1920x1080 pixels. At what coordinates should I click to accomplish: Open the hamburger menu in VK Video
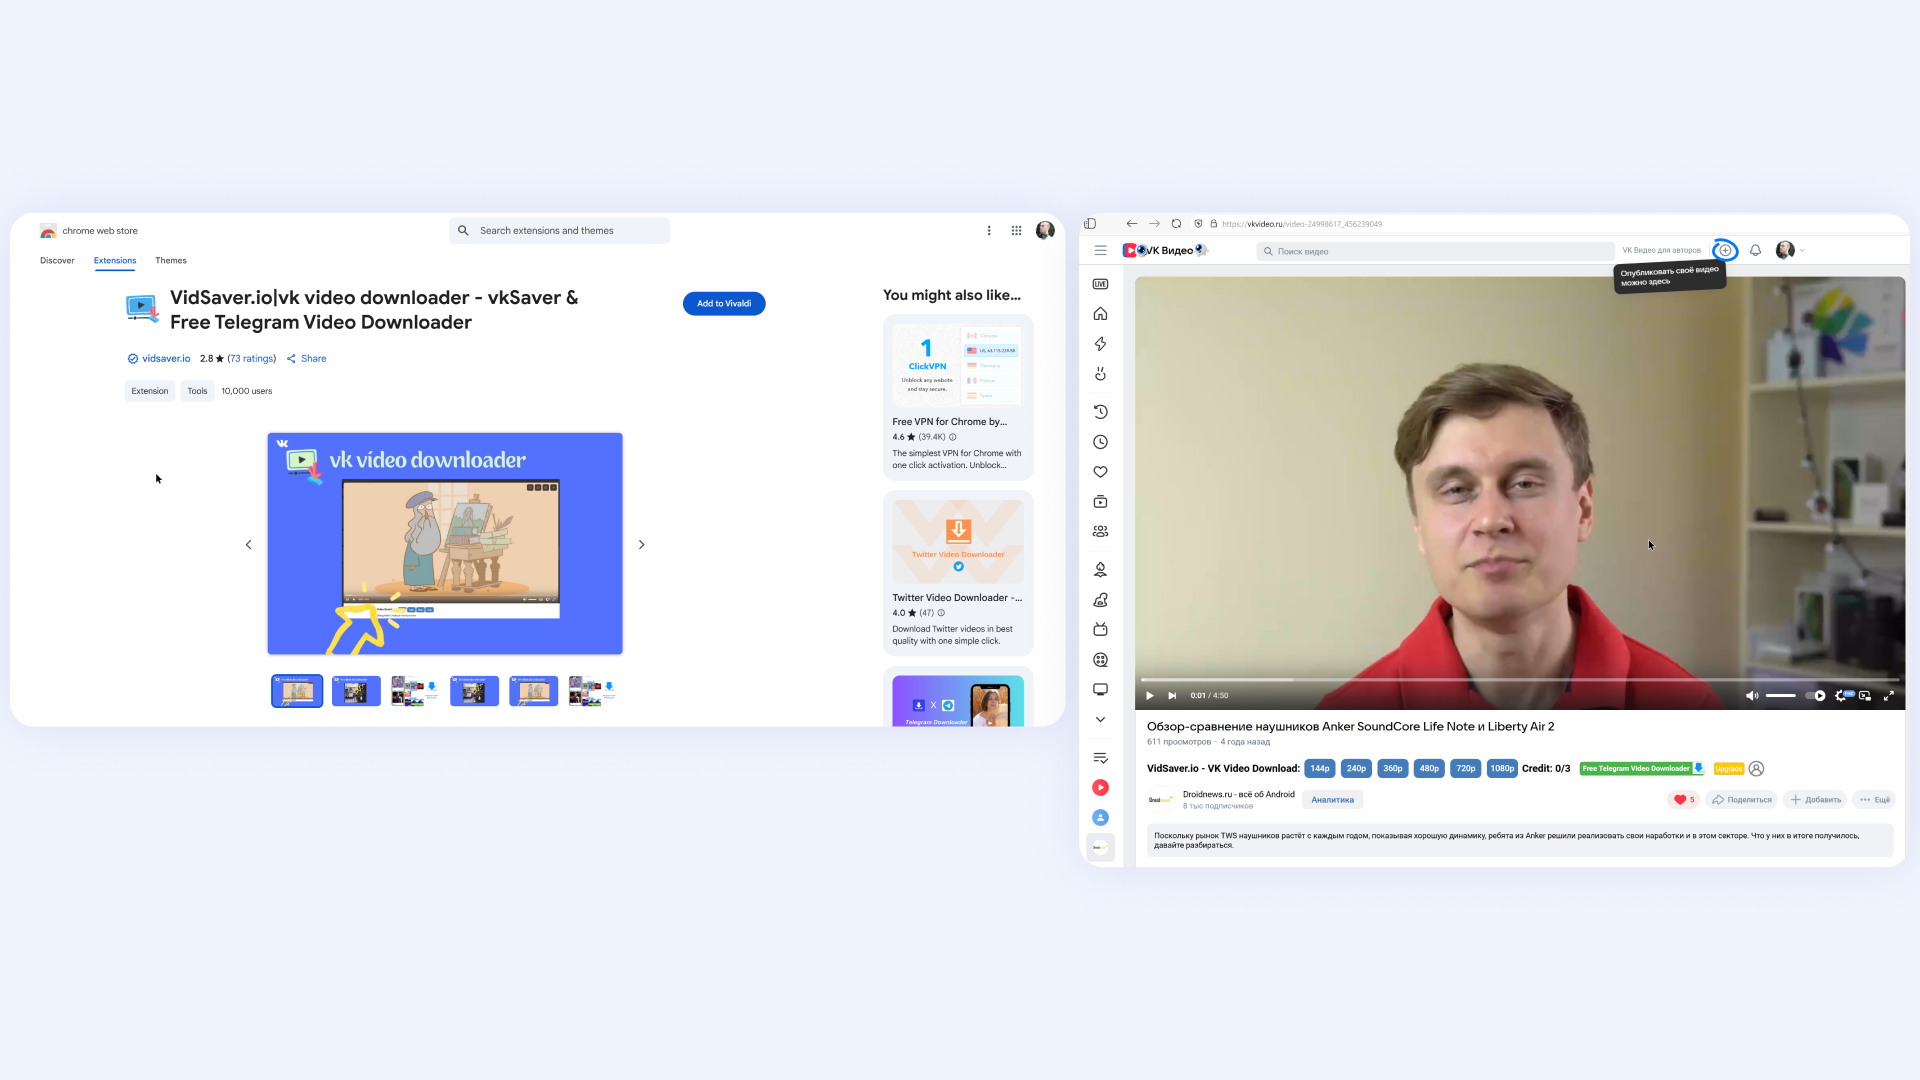pyautogui.click(x=1100, y=251)
